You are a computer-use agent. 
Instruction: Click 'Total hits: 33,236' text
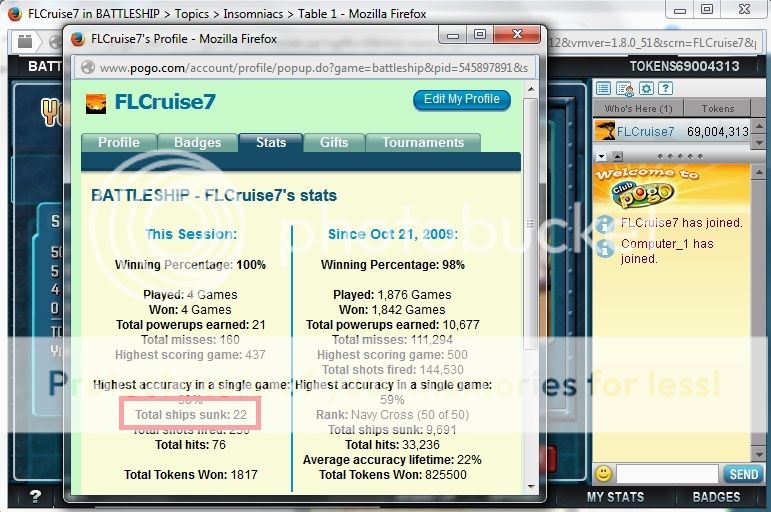coord(392,445)
